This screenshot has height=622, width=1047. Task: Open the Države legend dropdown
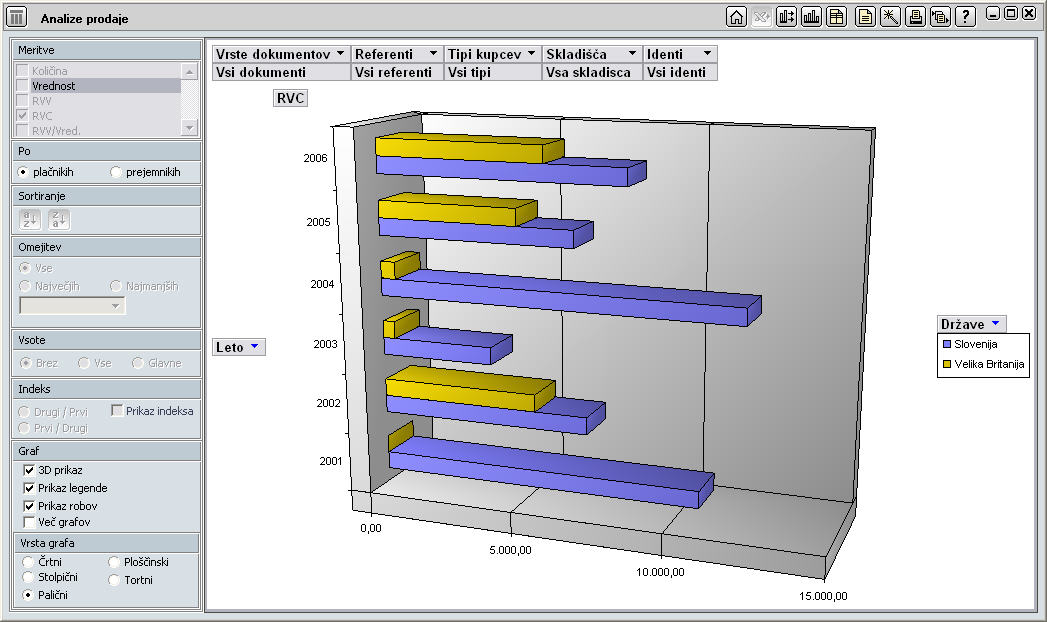click(995, 324)
